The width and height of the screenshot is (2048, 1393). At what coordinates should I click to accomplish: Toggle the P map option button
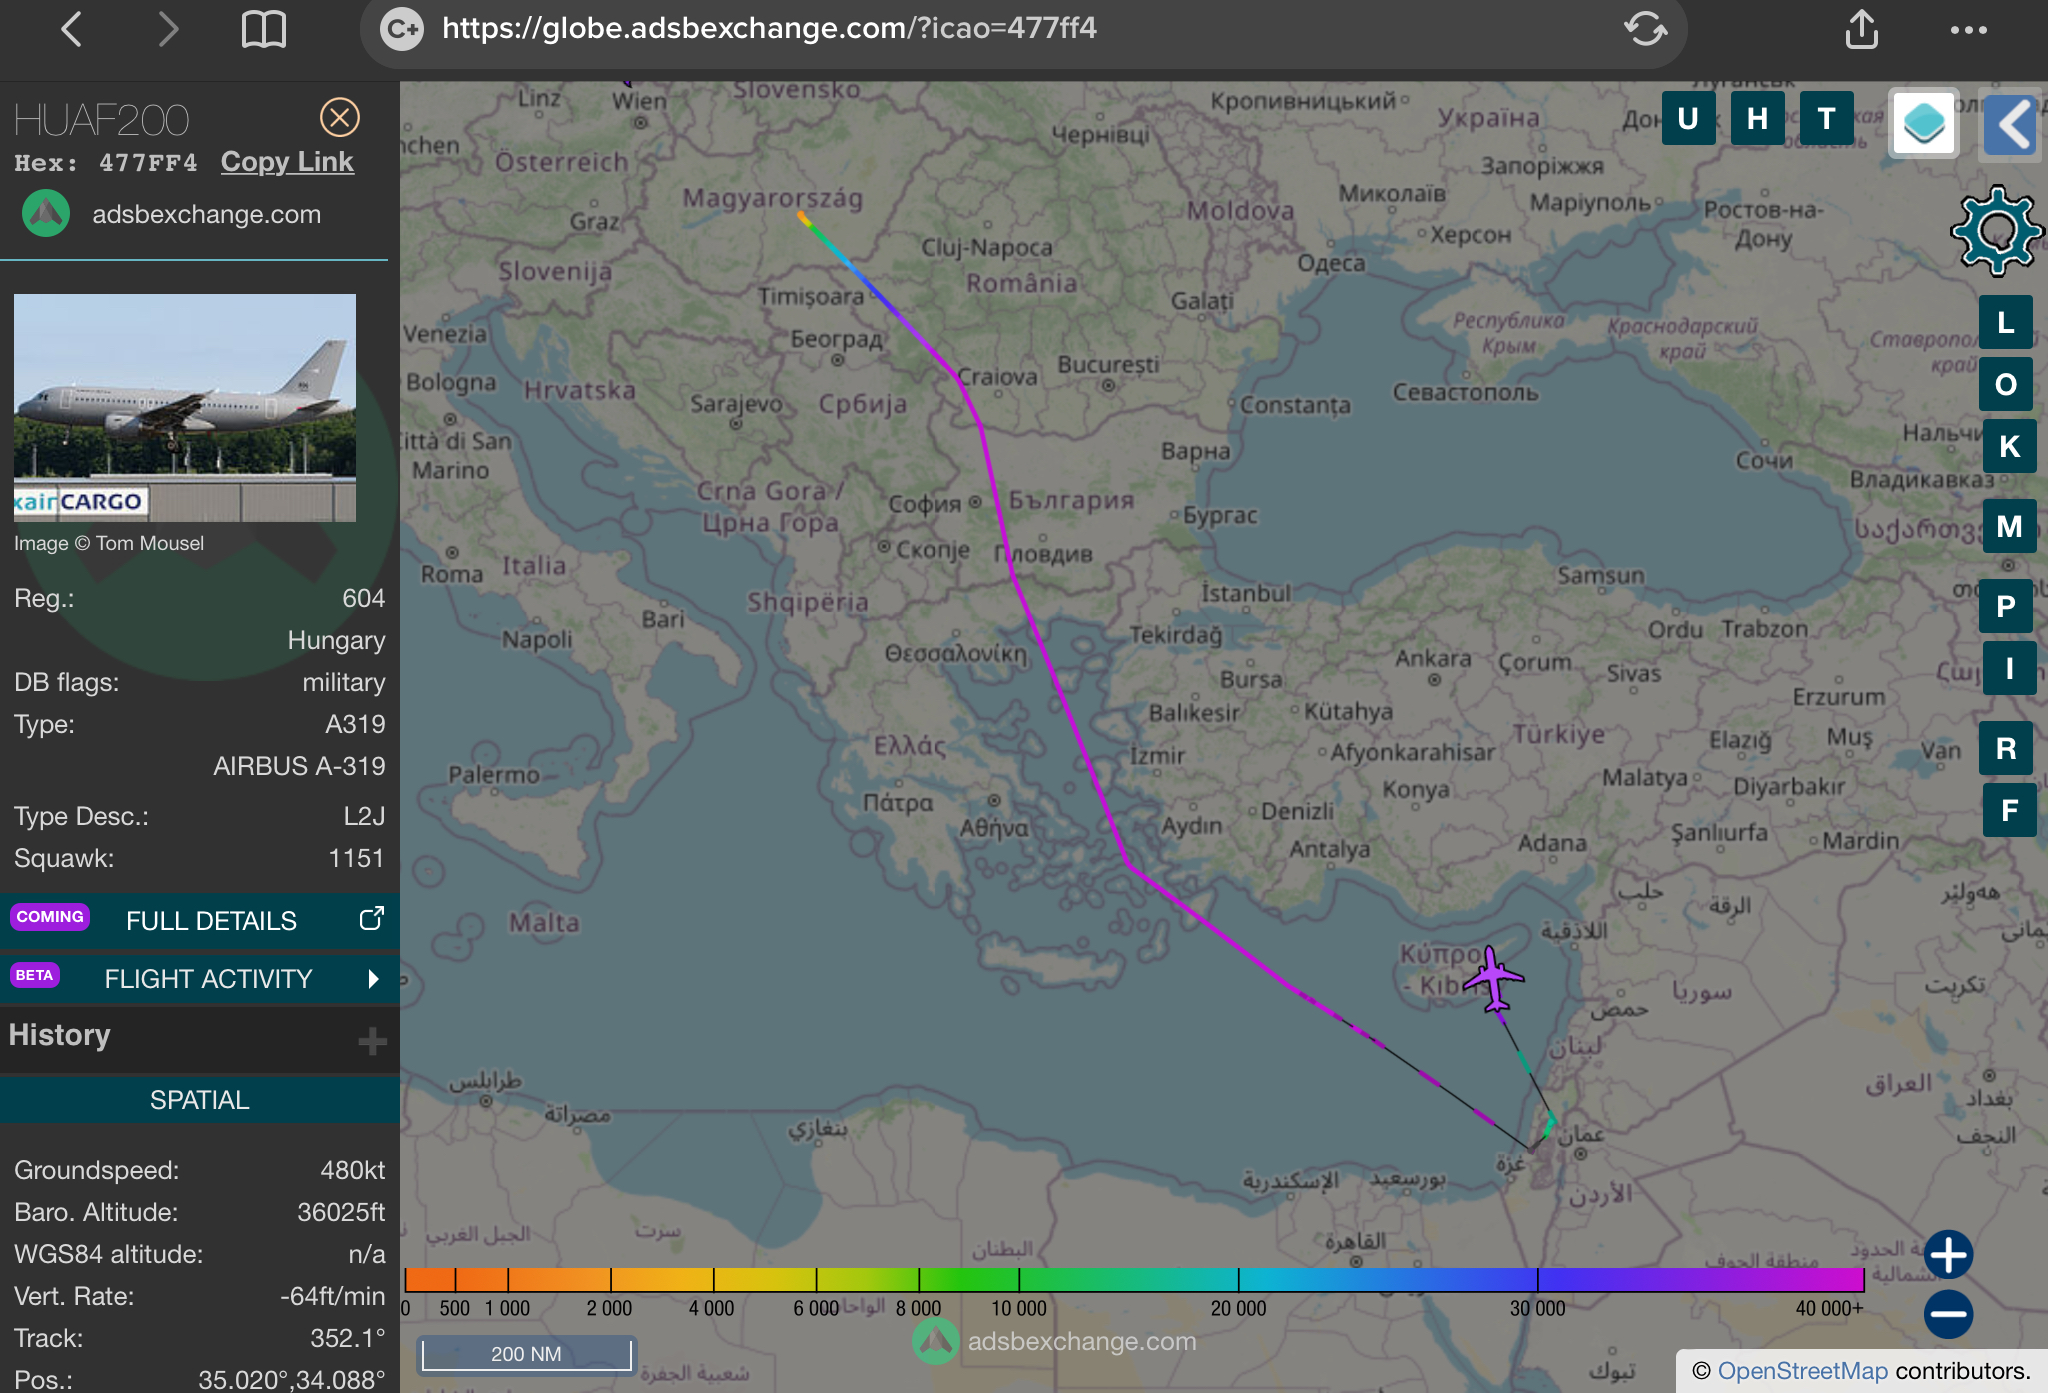(x=2006, y=606)
